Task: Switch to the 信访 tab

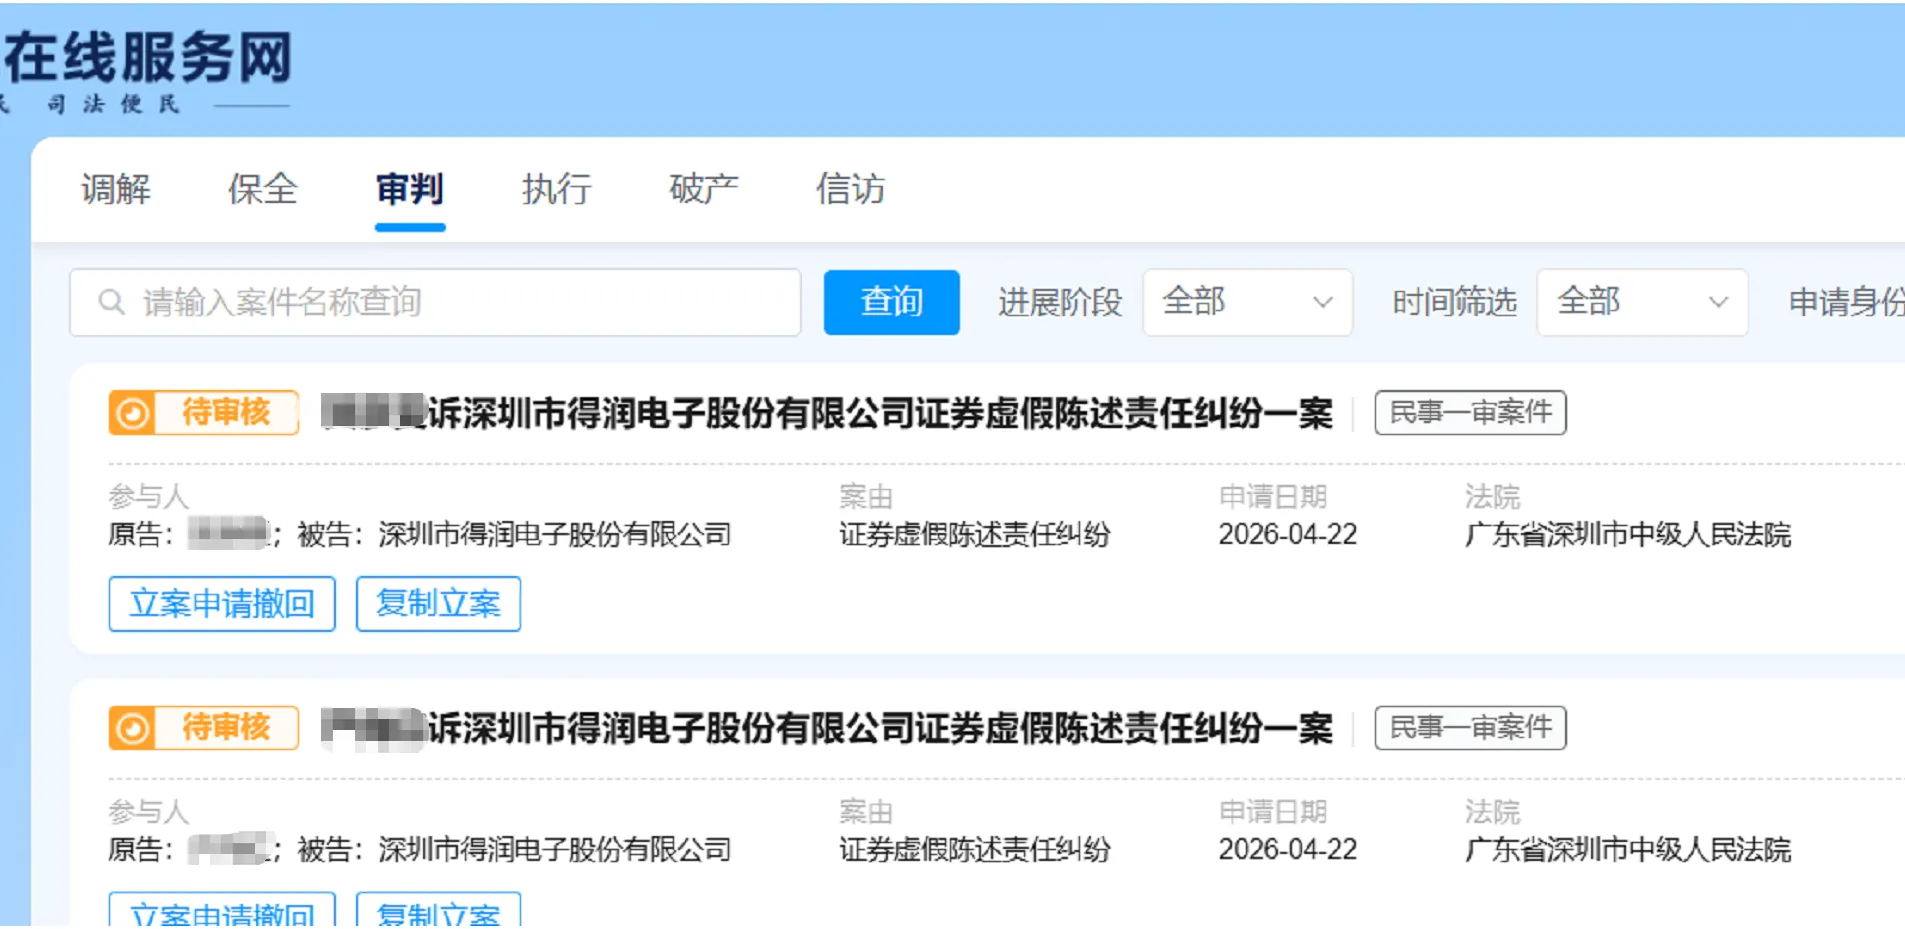Action: [x=850, y=188]
